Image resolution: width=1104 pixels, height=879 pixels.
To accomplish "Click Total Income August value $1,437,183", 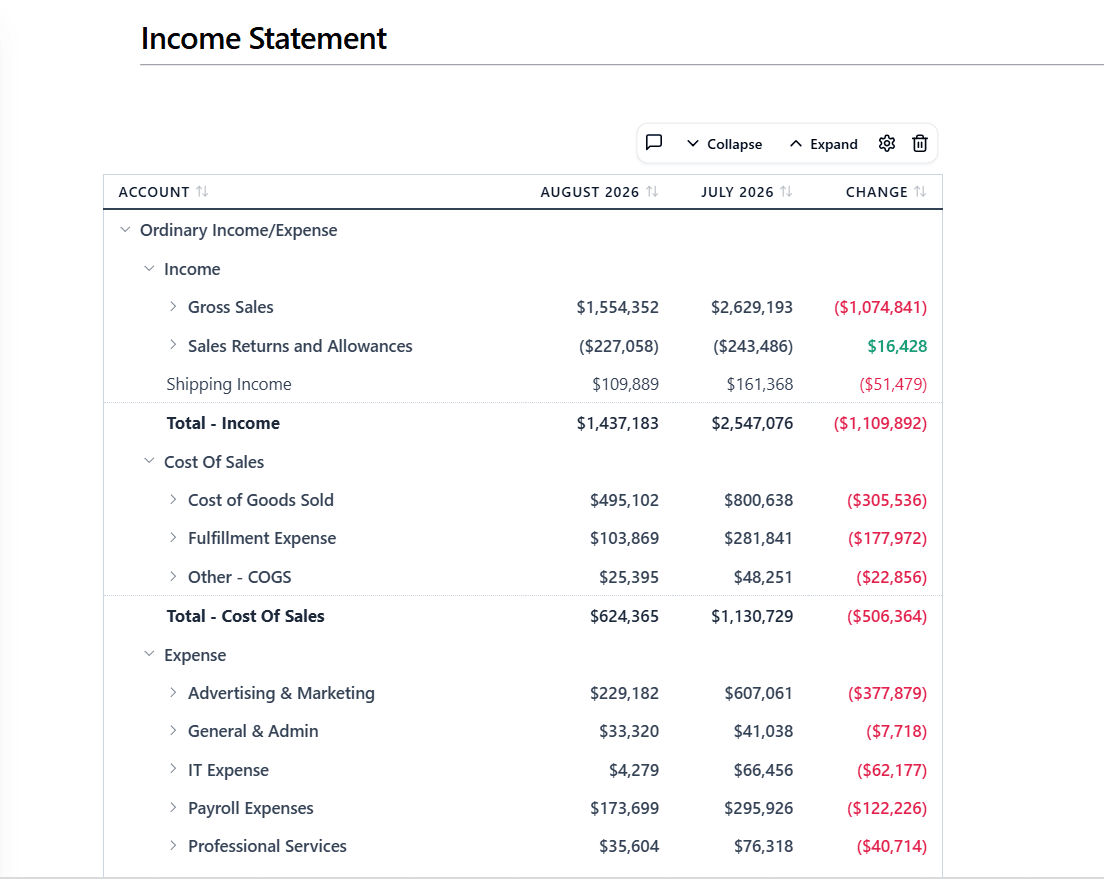I will point(617,423).
